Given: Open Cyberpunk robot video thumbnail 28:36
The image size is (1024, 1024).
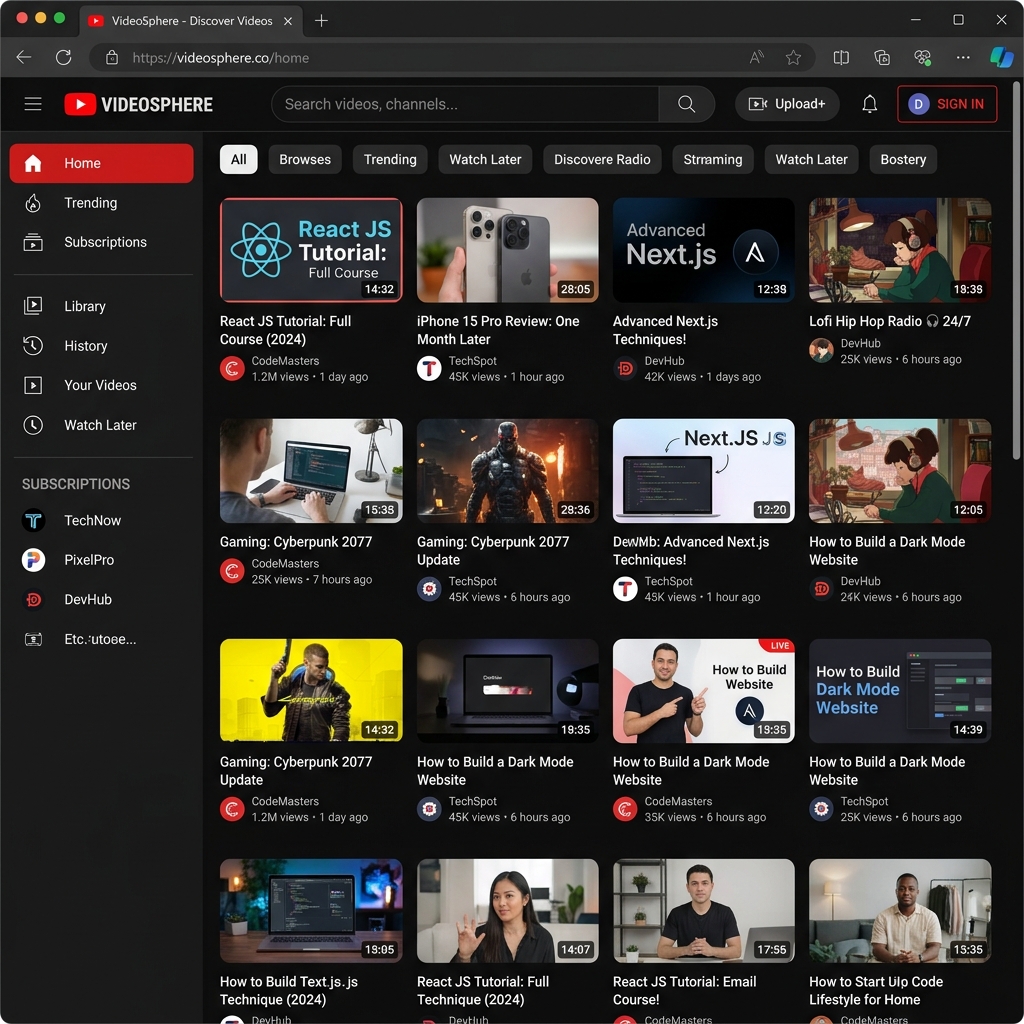Looking at the screenshot, I should [x=507, y=471].
